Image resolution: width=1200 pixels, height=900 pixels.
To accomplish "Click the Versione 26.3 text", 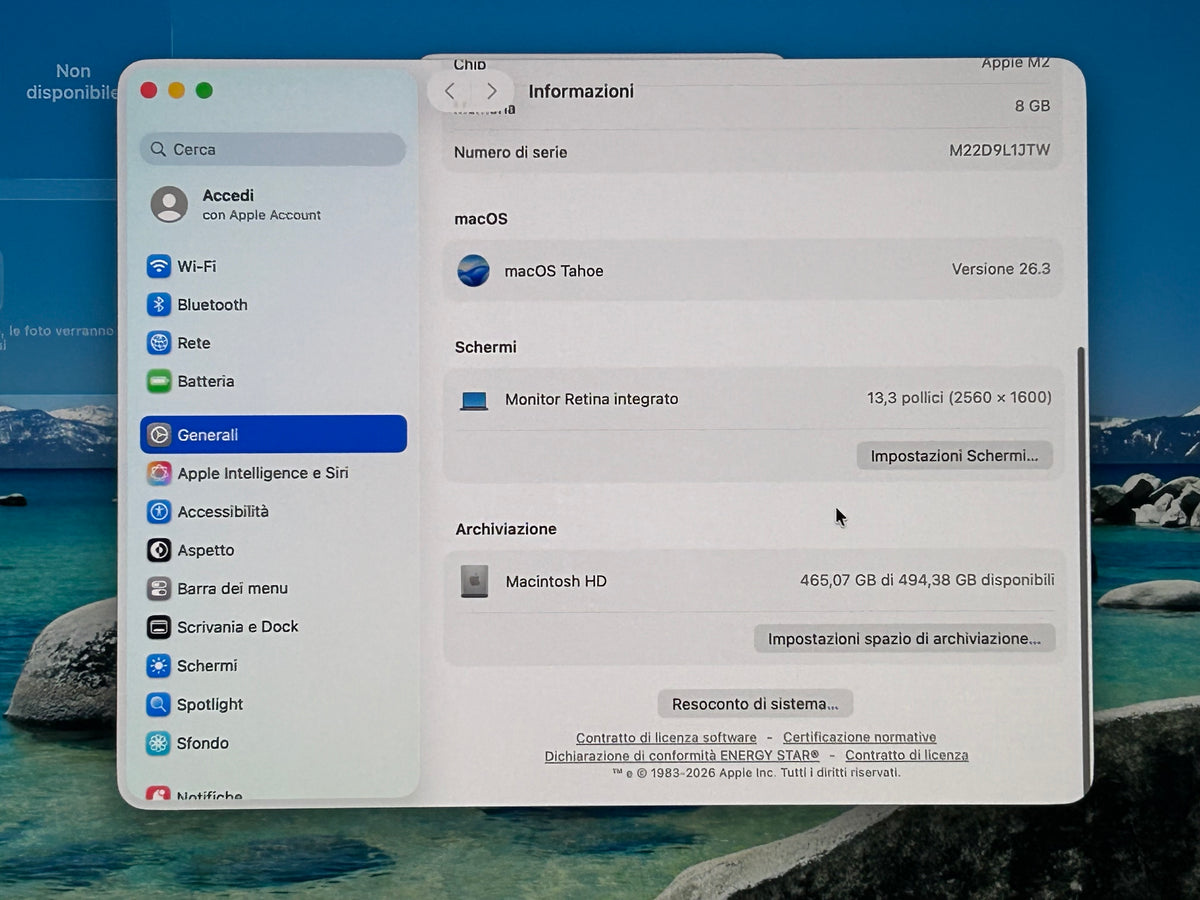I will (1001, 269).
